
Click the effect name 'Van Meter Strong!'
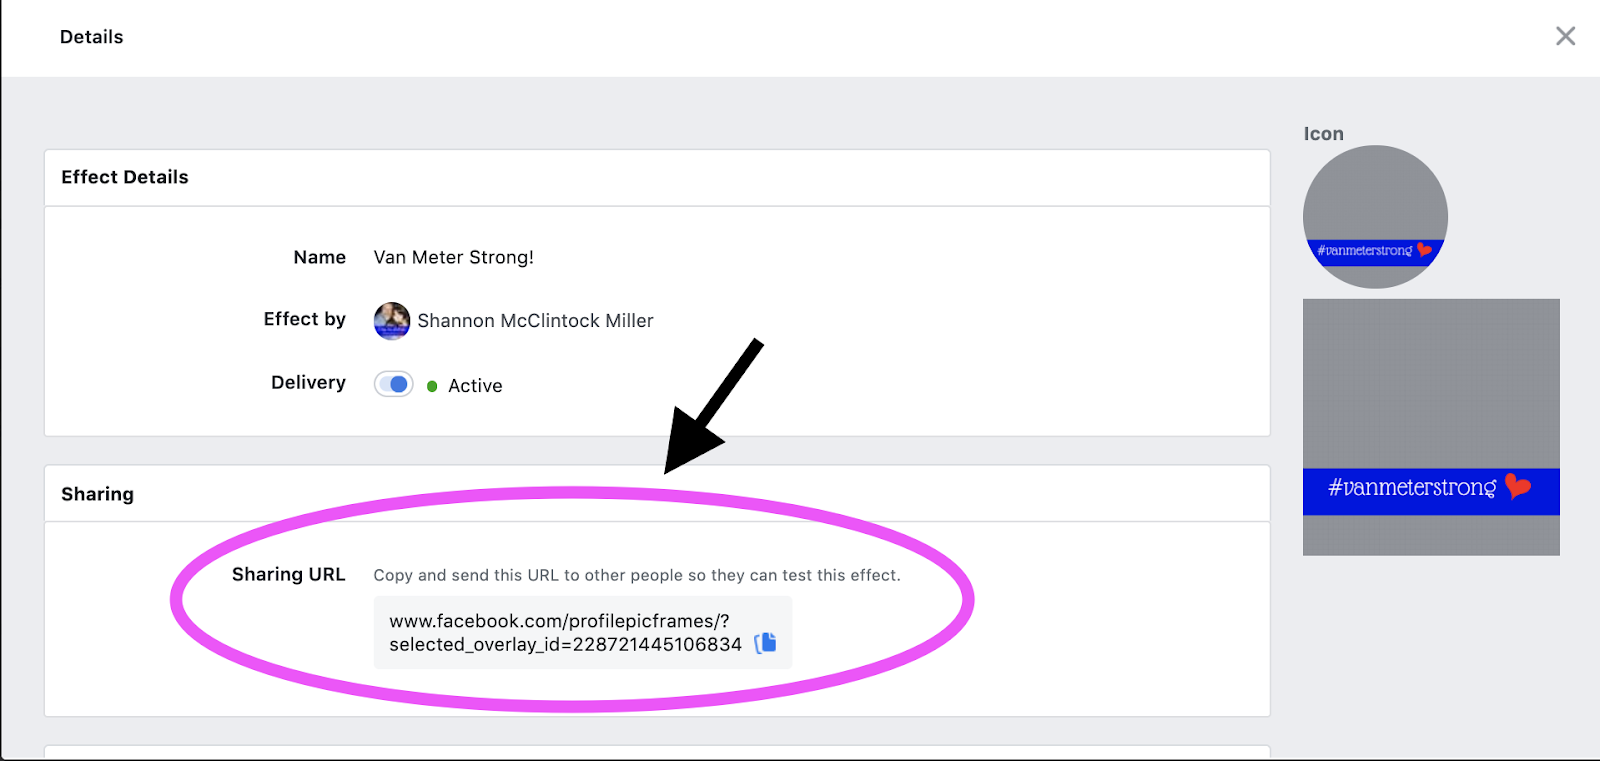pyautogui.click(x=454, y=257)
